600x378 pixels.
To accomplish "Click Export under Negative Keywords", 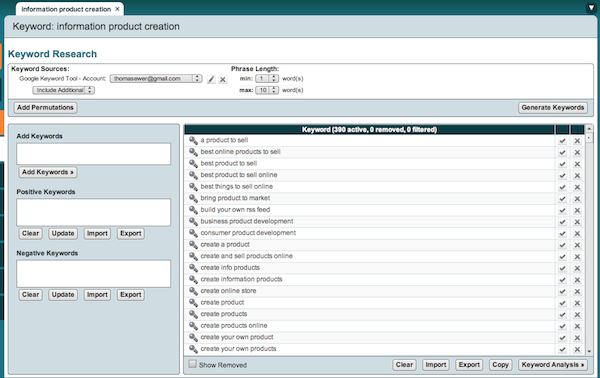I will [130, 295].
